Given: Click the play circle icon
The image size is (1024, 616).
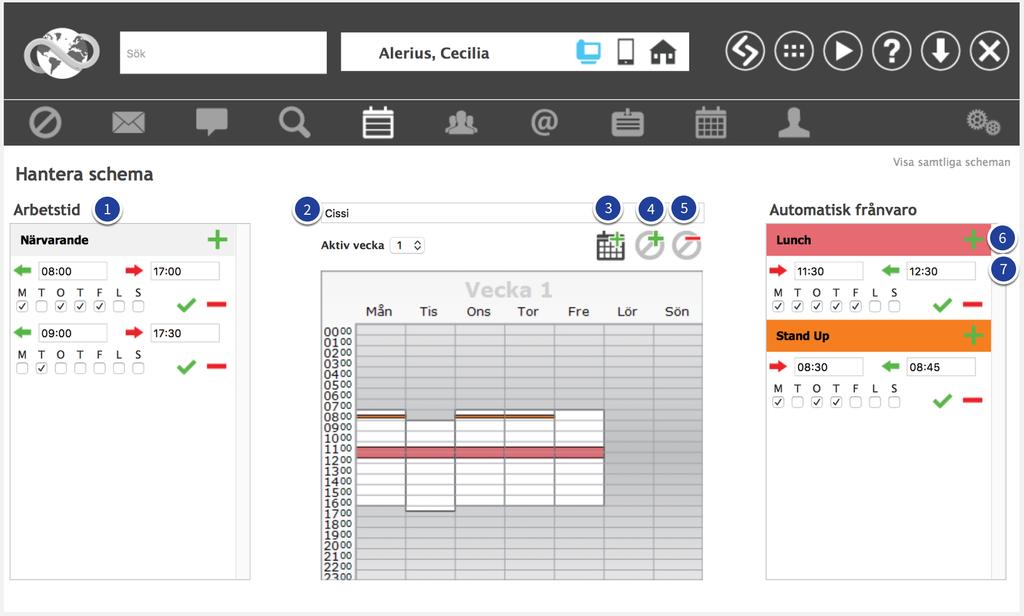Looking at the screenshot, I should pos(842,51).
